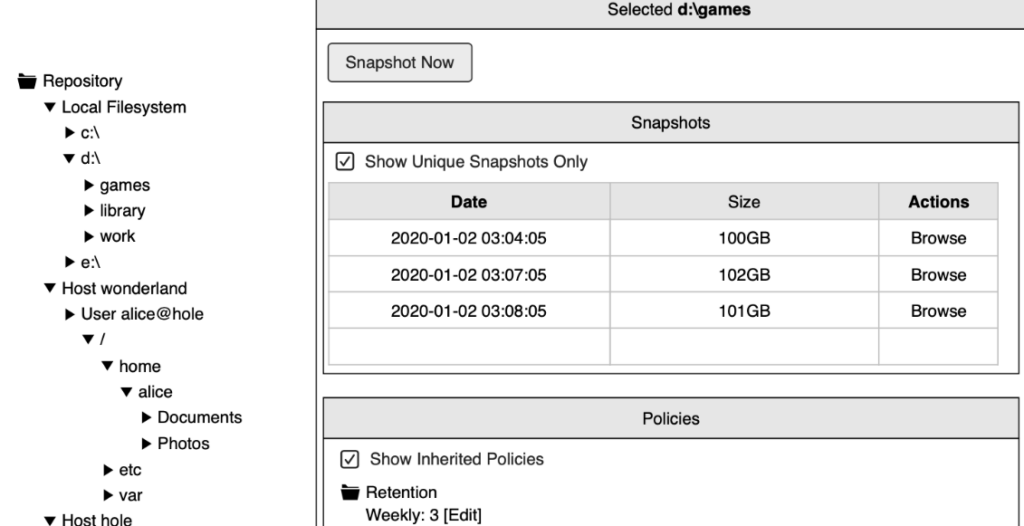Select User alice@hole tree item

(x=142, y=314)
